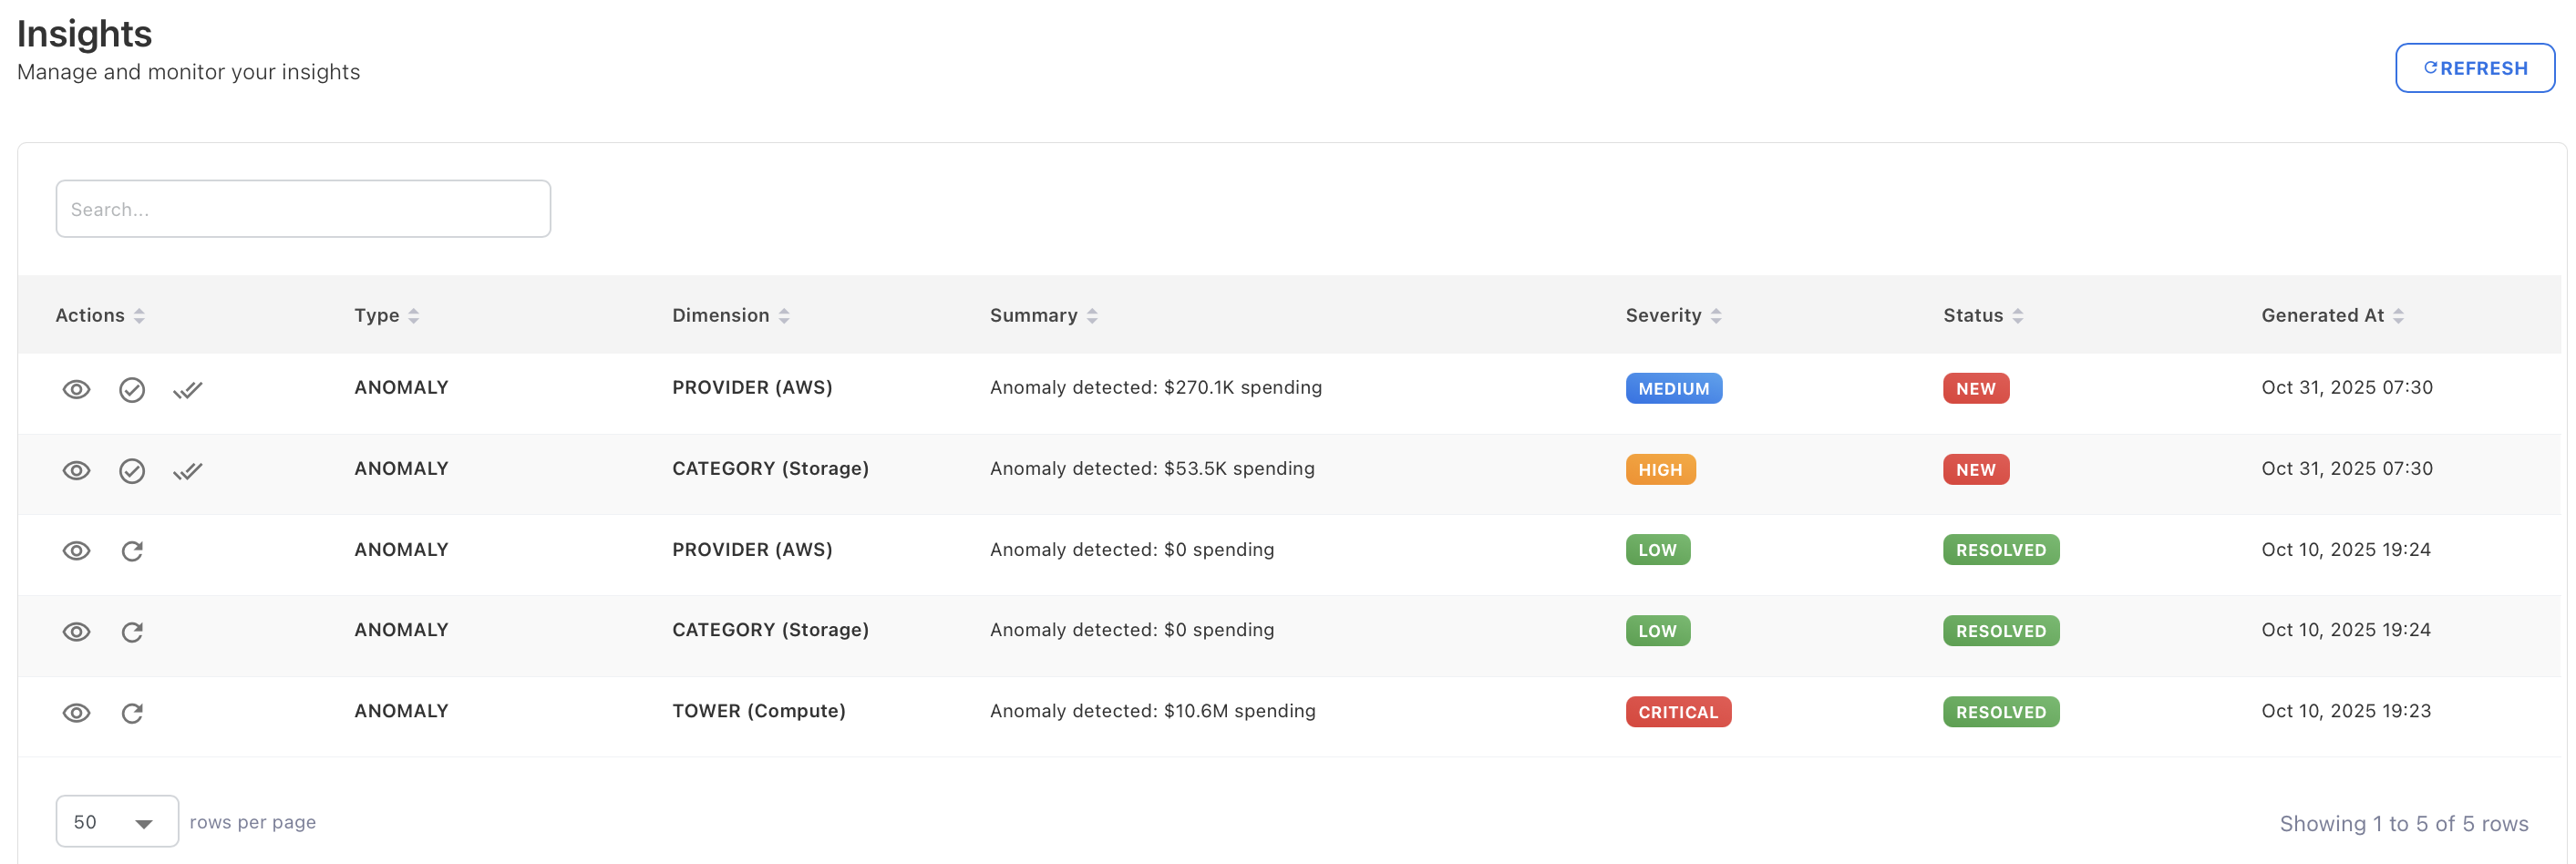Click the reload icon on the $0 Storage category row
The image size is (2576, 864).
point(132,631)
